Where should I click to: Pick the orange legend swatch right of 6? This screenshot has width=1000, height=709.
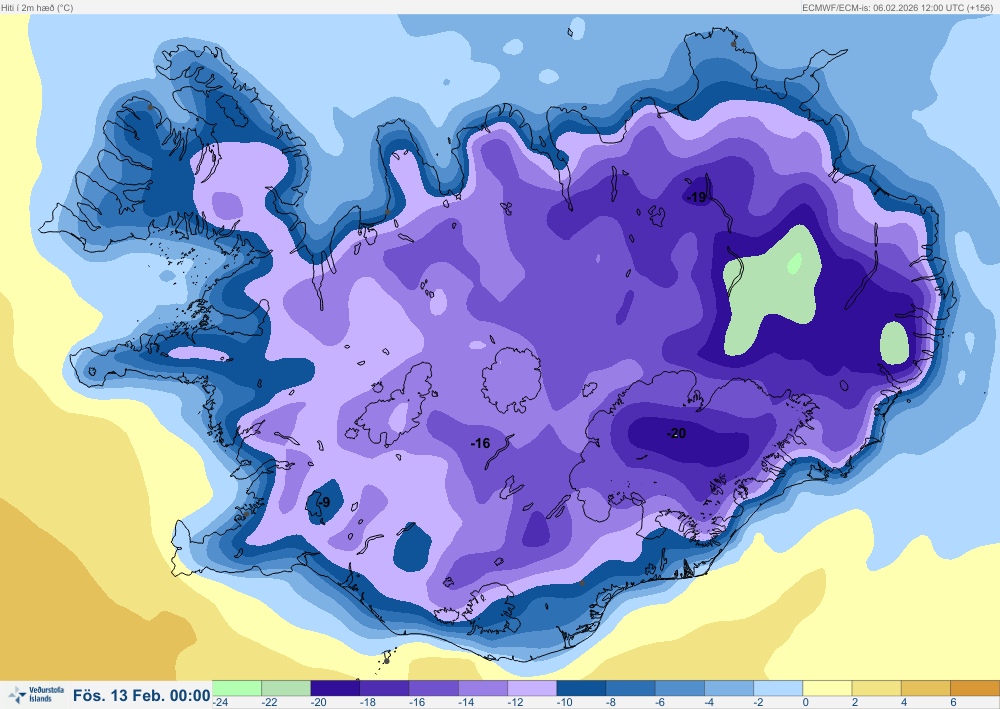click(975, 688)
